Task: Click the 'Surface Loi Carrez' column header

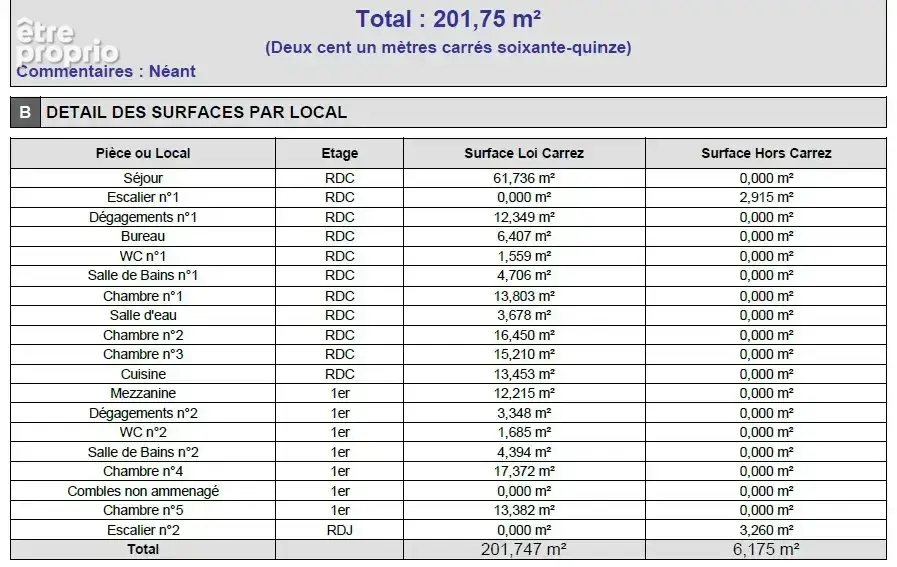Action: click(524, 153)
